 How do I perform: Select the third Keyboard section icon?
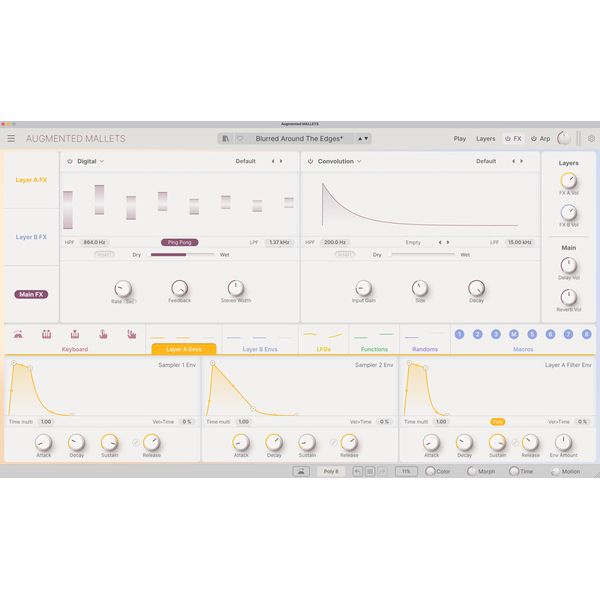coord(75,334)
